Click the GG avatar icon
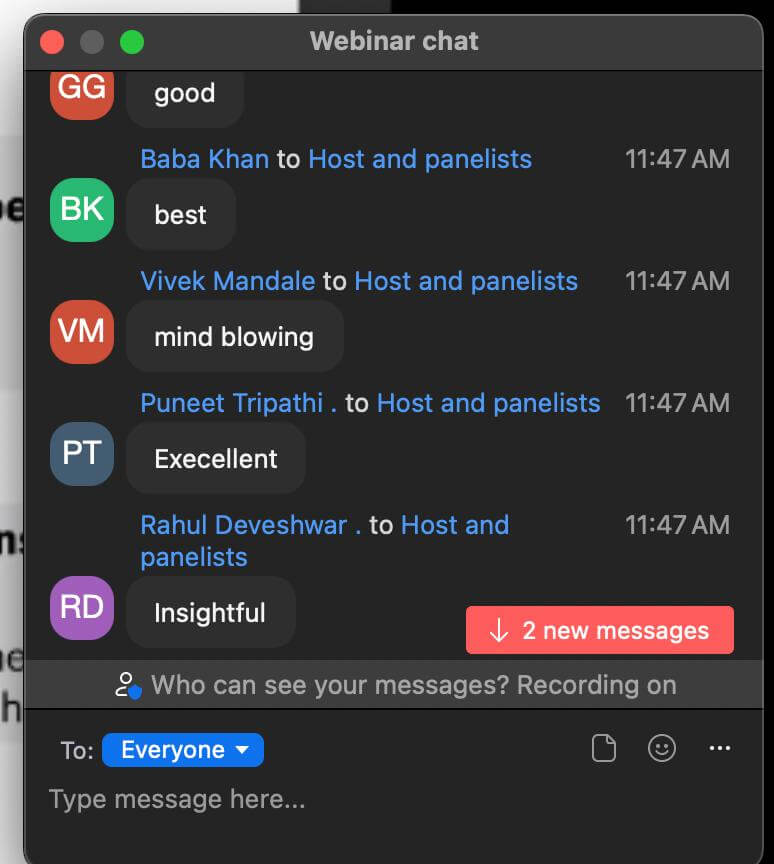Screen dimensions: 774x864 [x=82, y=94]
